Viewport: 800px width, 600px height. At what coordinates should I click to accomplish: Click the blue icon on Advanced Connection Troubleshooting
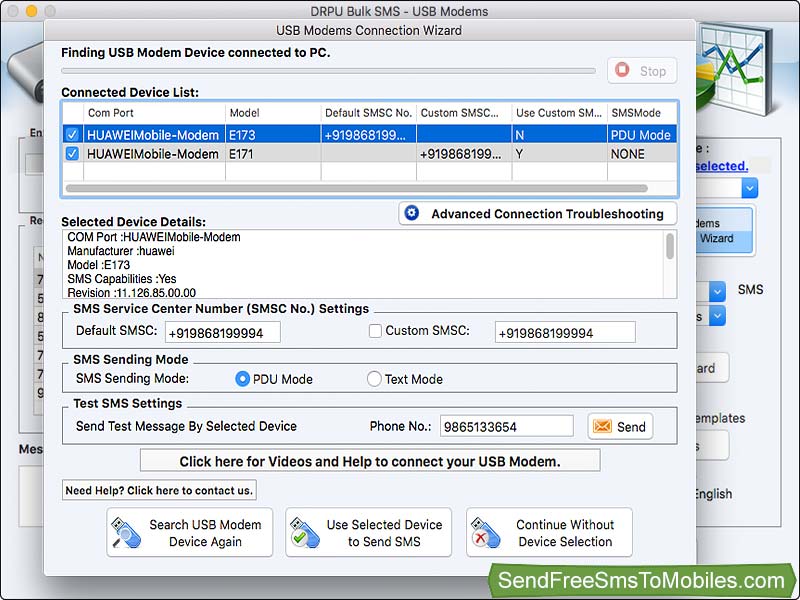pos(413,213)
